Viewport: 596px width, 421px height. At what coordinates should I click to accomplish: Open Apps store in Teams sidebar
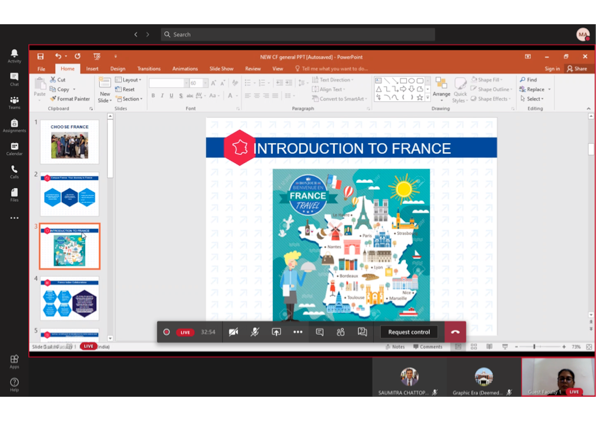click(14, 361)
